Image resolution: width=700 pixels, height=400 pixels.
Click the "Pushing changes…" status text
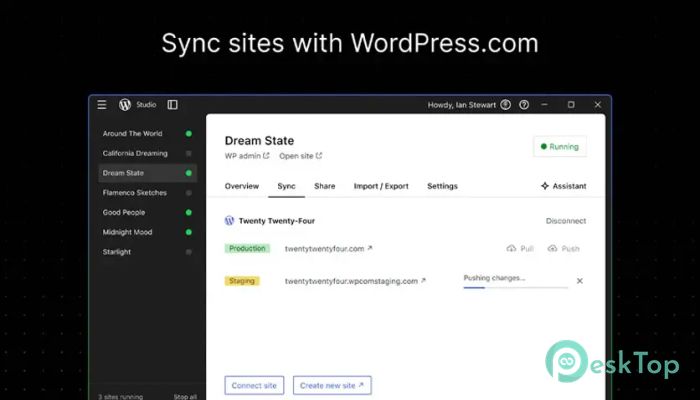click(494, 278)
